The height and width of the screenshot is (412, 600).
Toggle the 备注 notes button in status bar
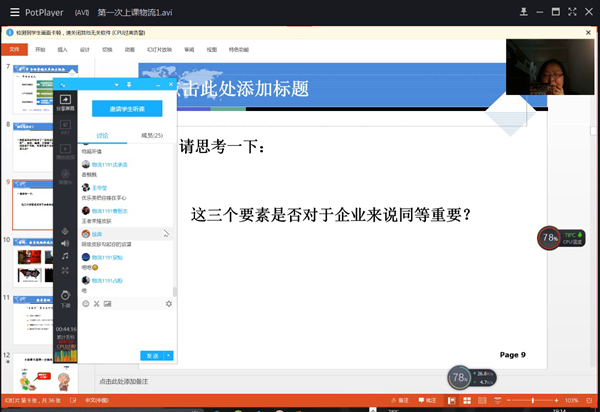399,401
